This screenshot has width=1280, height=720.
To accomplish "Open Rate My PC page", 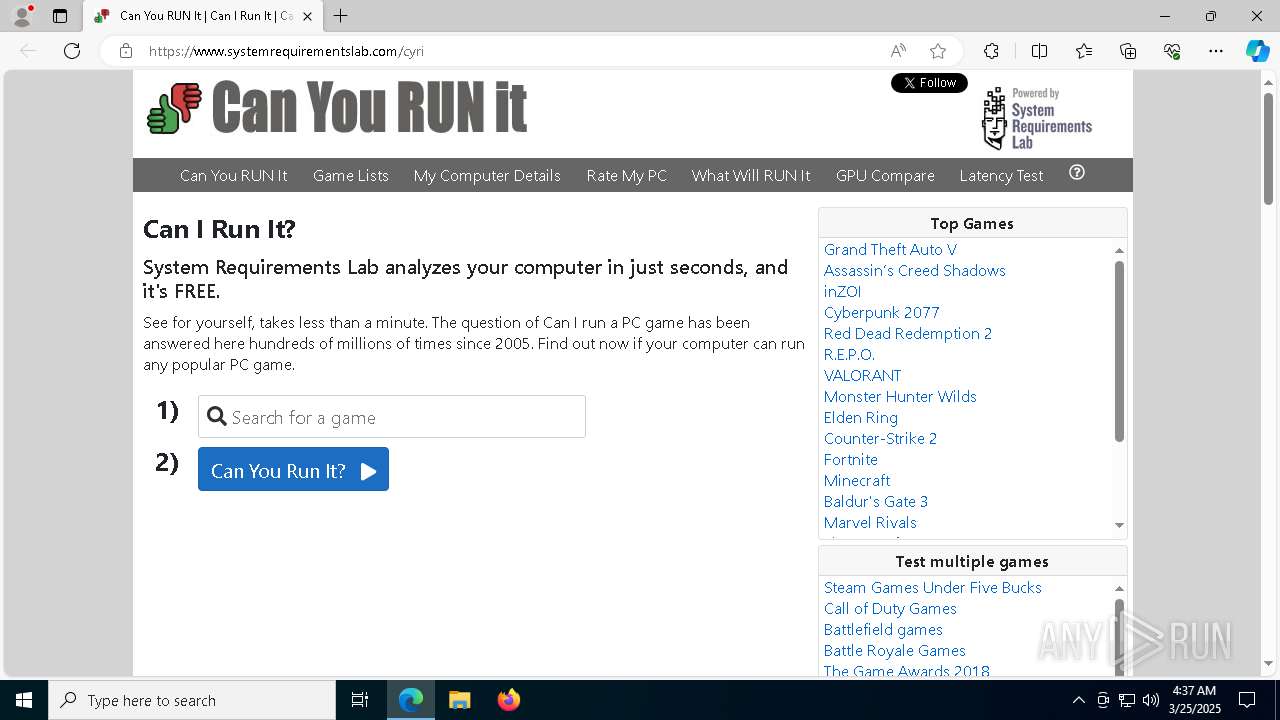I will point(626,175).
